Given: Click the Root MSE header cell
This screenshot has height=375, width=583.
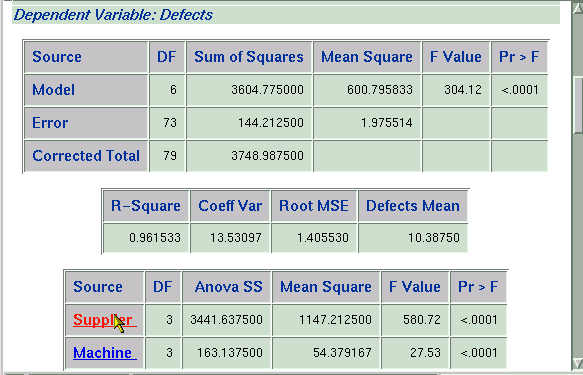Looking at the screenshot, I should click(x=314, y=206).
